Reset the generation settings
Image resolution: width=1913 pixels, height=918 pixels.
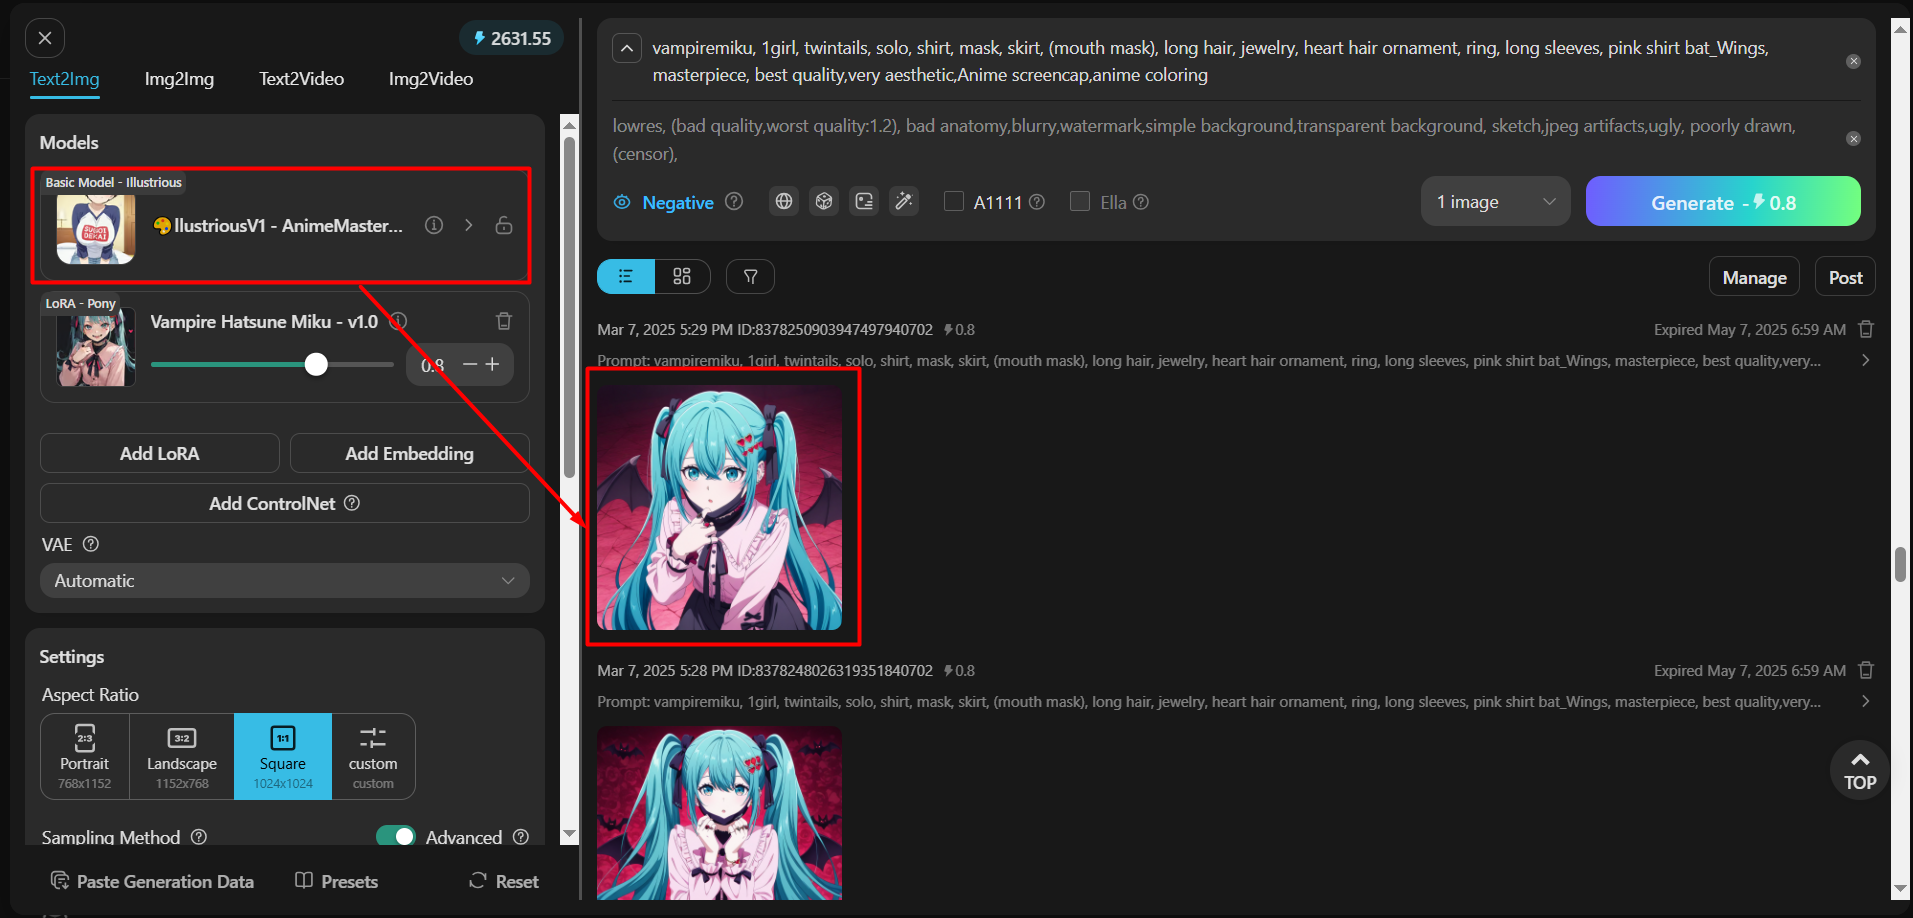coord(504,881)
